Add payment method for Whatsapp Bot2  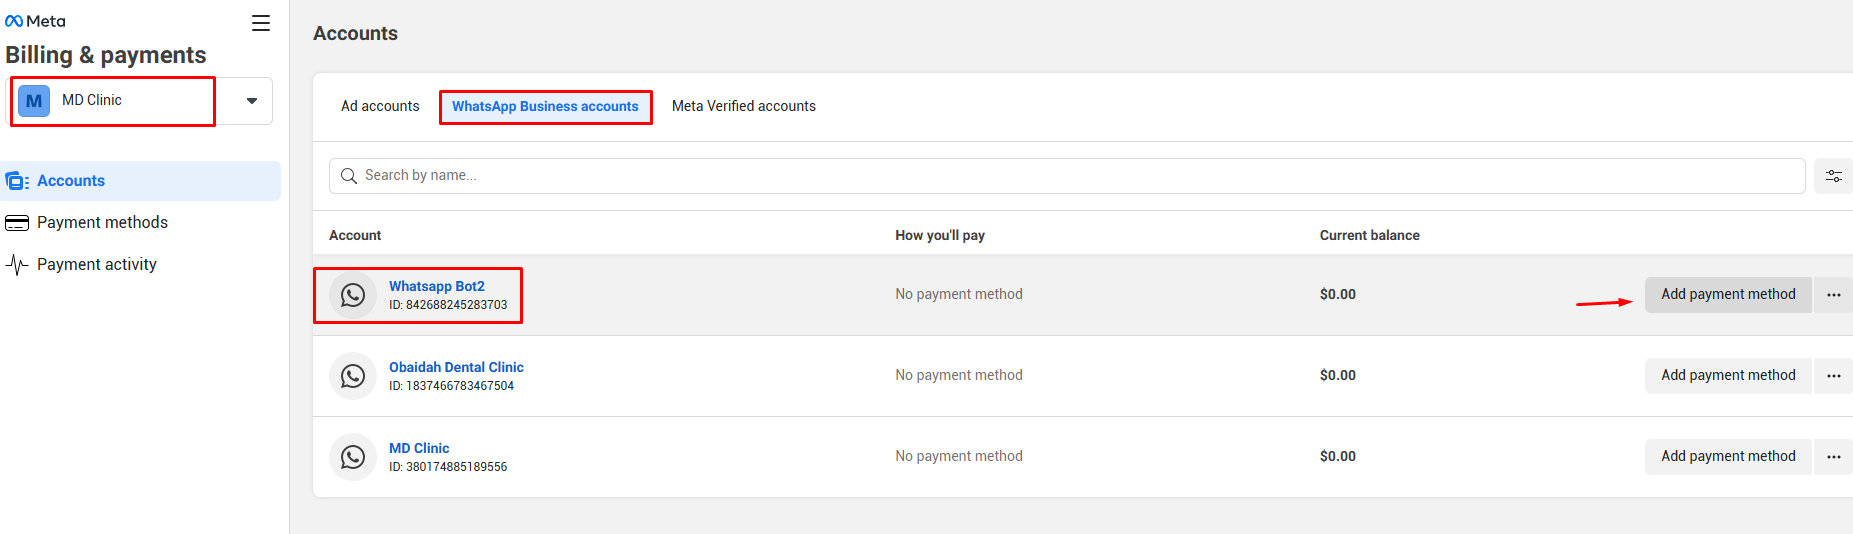1727,295
